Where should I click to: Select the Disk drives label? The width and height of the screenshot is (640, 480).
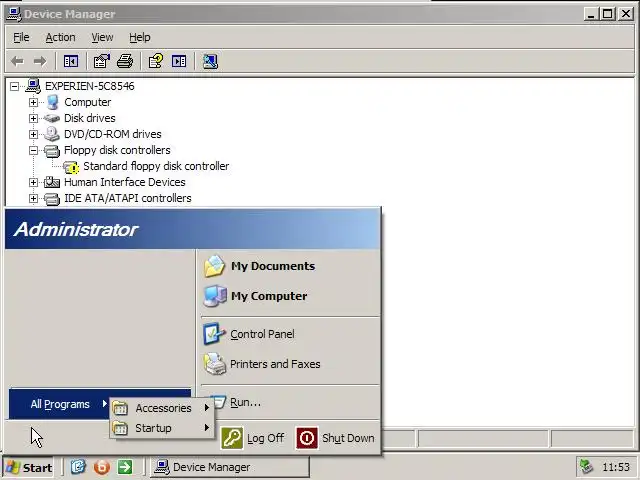point(90,118)
